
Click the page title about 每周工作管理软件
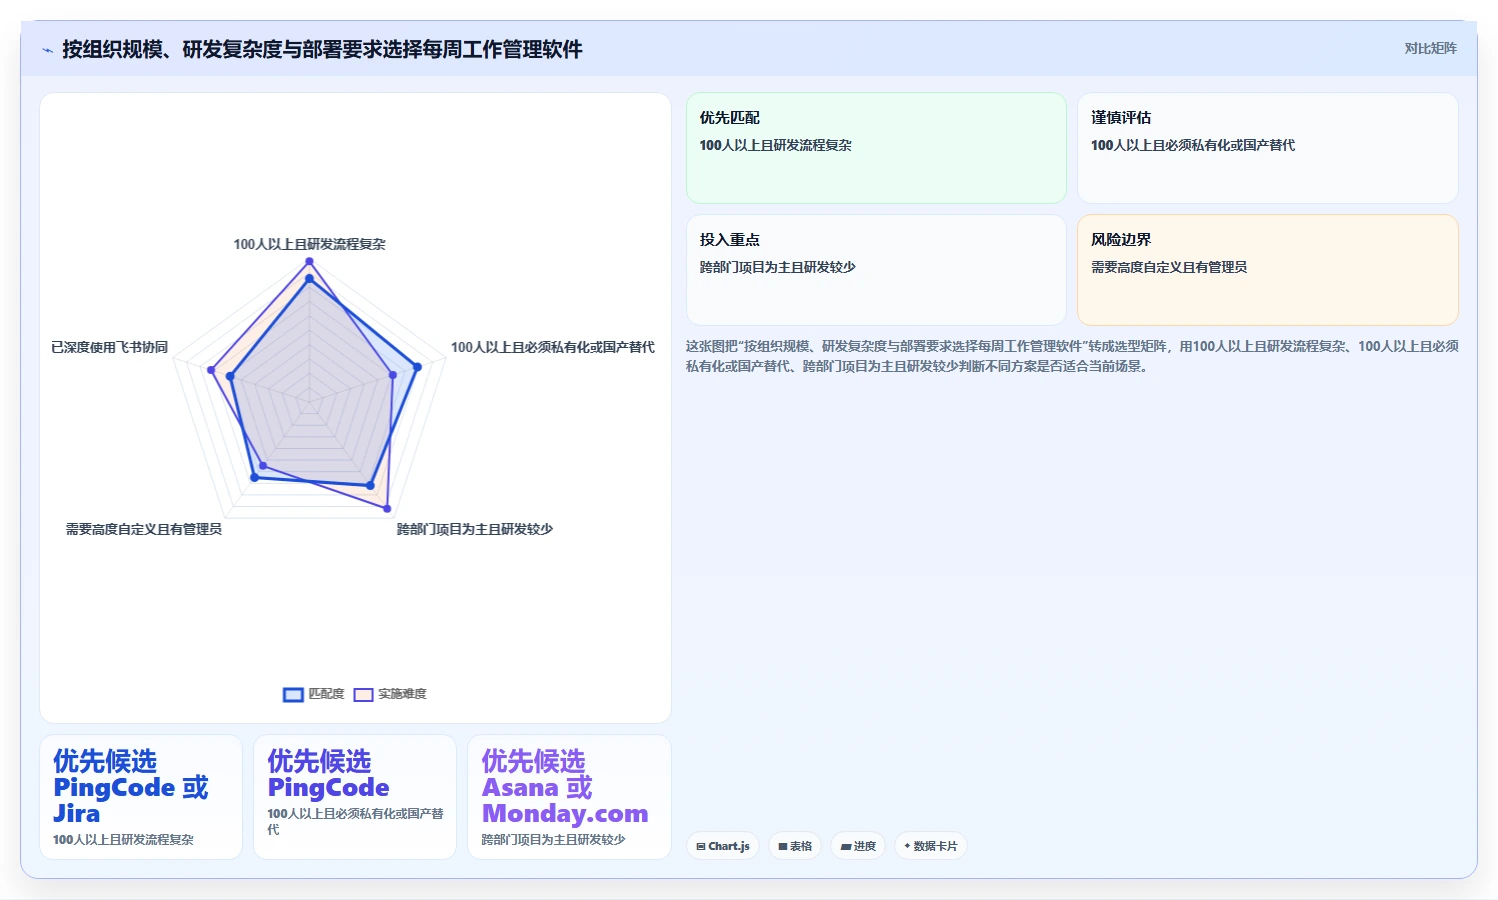click(x=322, y=49)
